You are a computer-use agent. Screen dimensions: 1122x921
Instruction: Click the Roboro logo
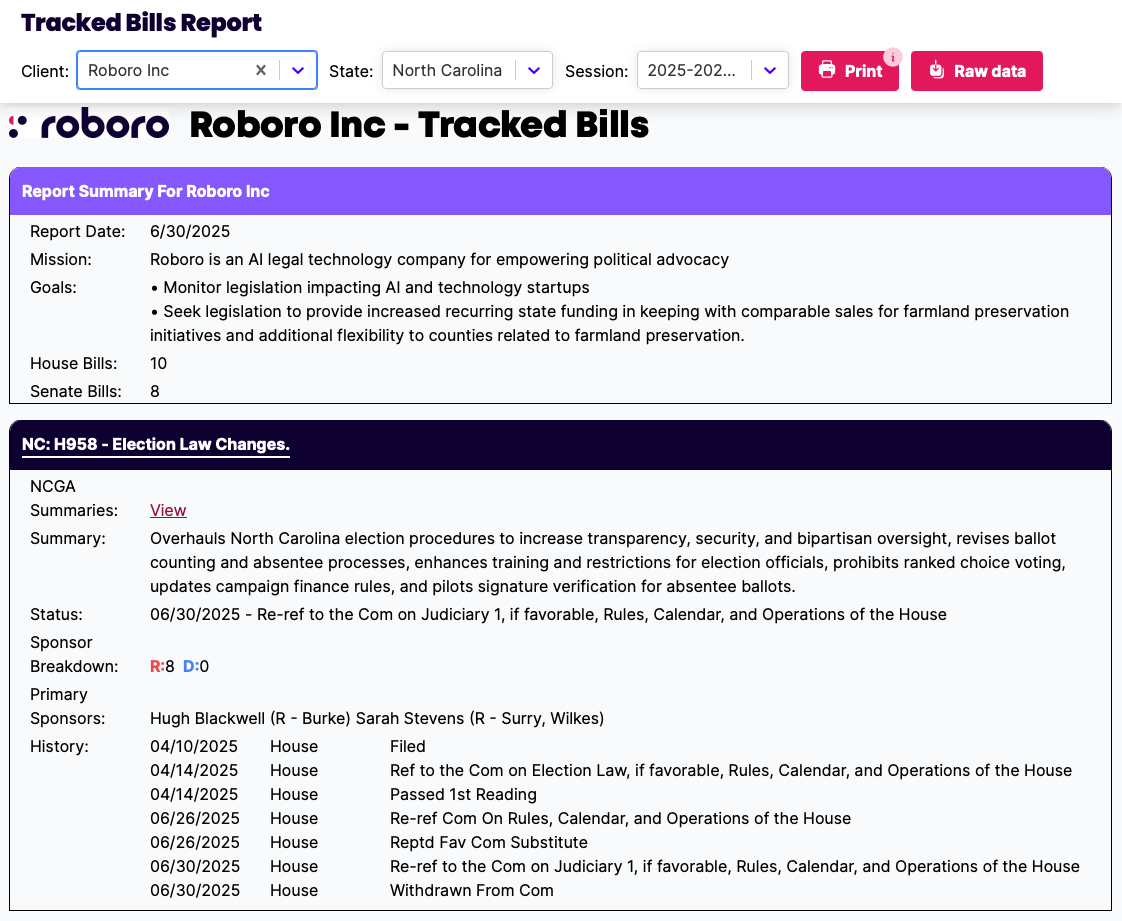point(89,124)
